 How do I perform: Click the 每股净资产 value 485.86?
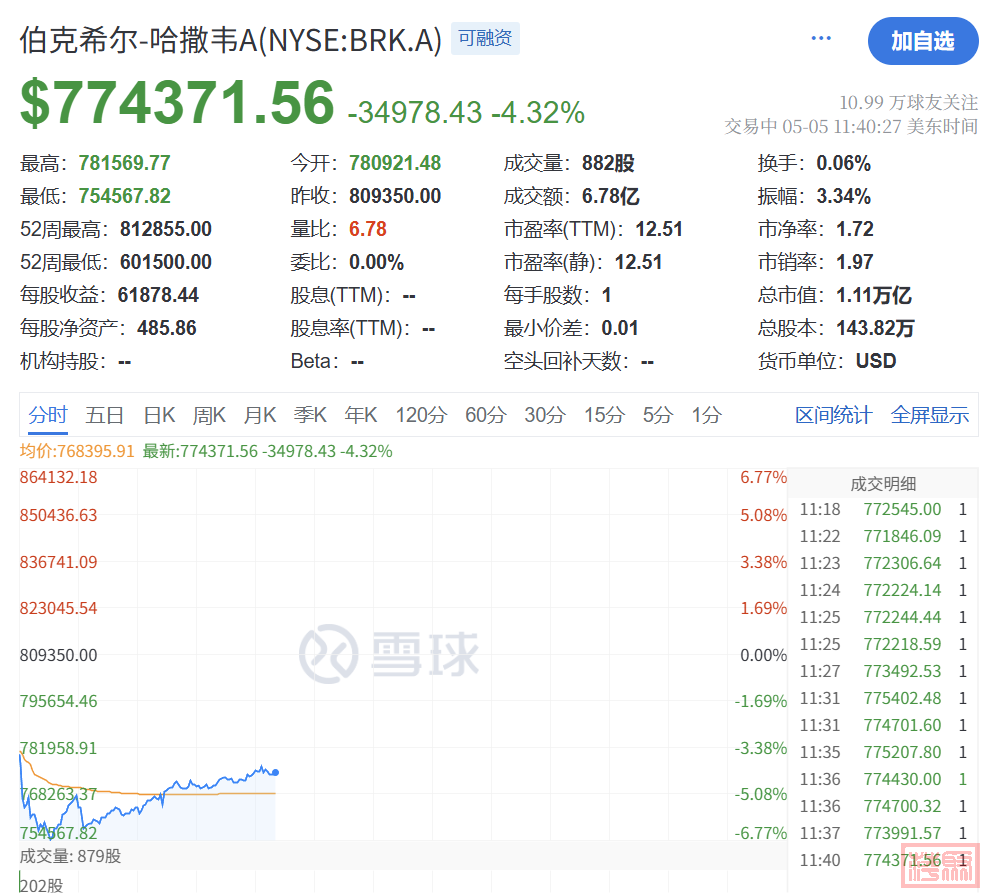point(167,328)
